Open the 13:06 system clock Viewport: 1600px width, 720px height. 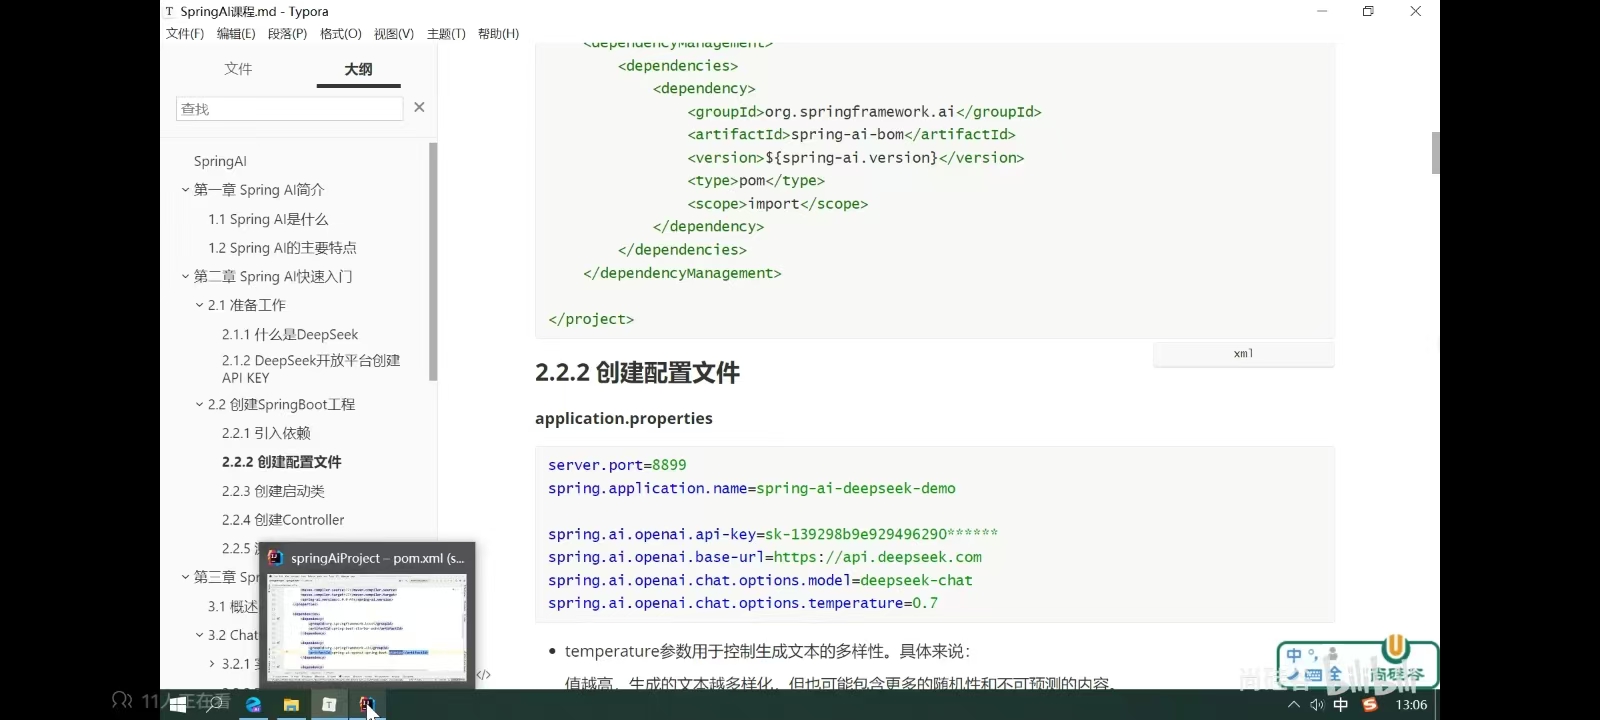coord(1411,705)
